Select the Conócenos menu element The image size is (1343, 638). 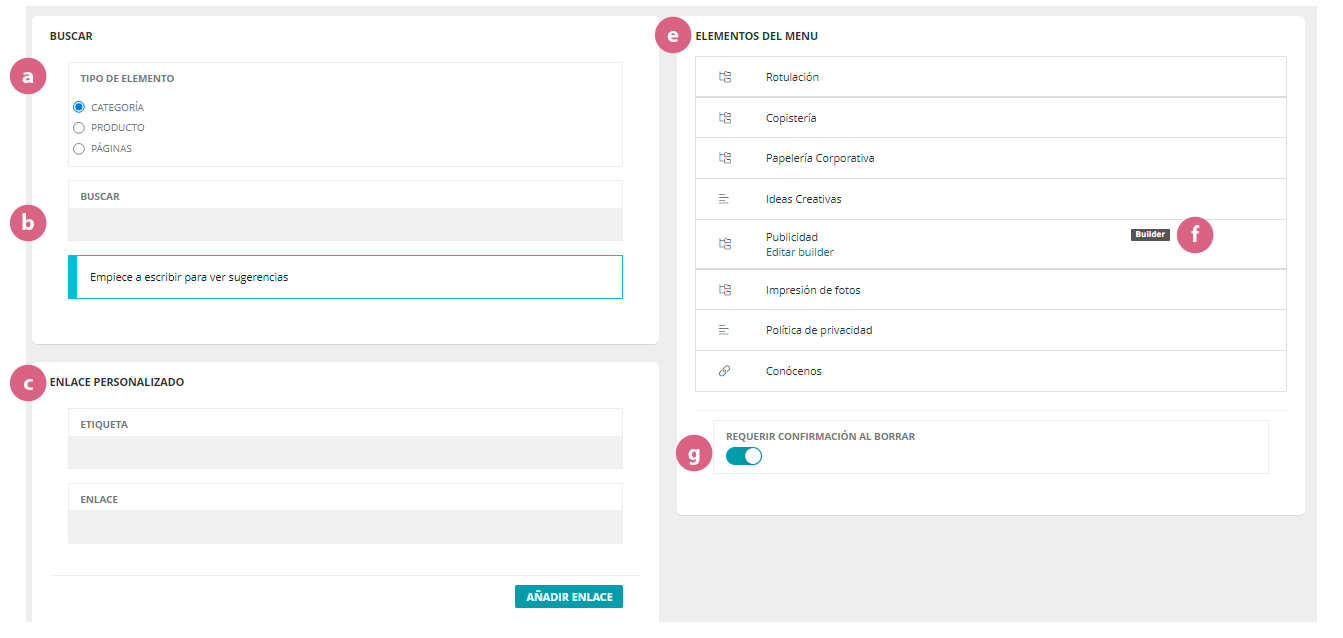[x=794, y=371]
